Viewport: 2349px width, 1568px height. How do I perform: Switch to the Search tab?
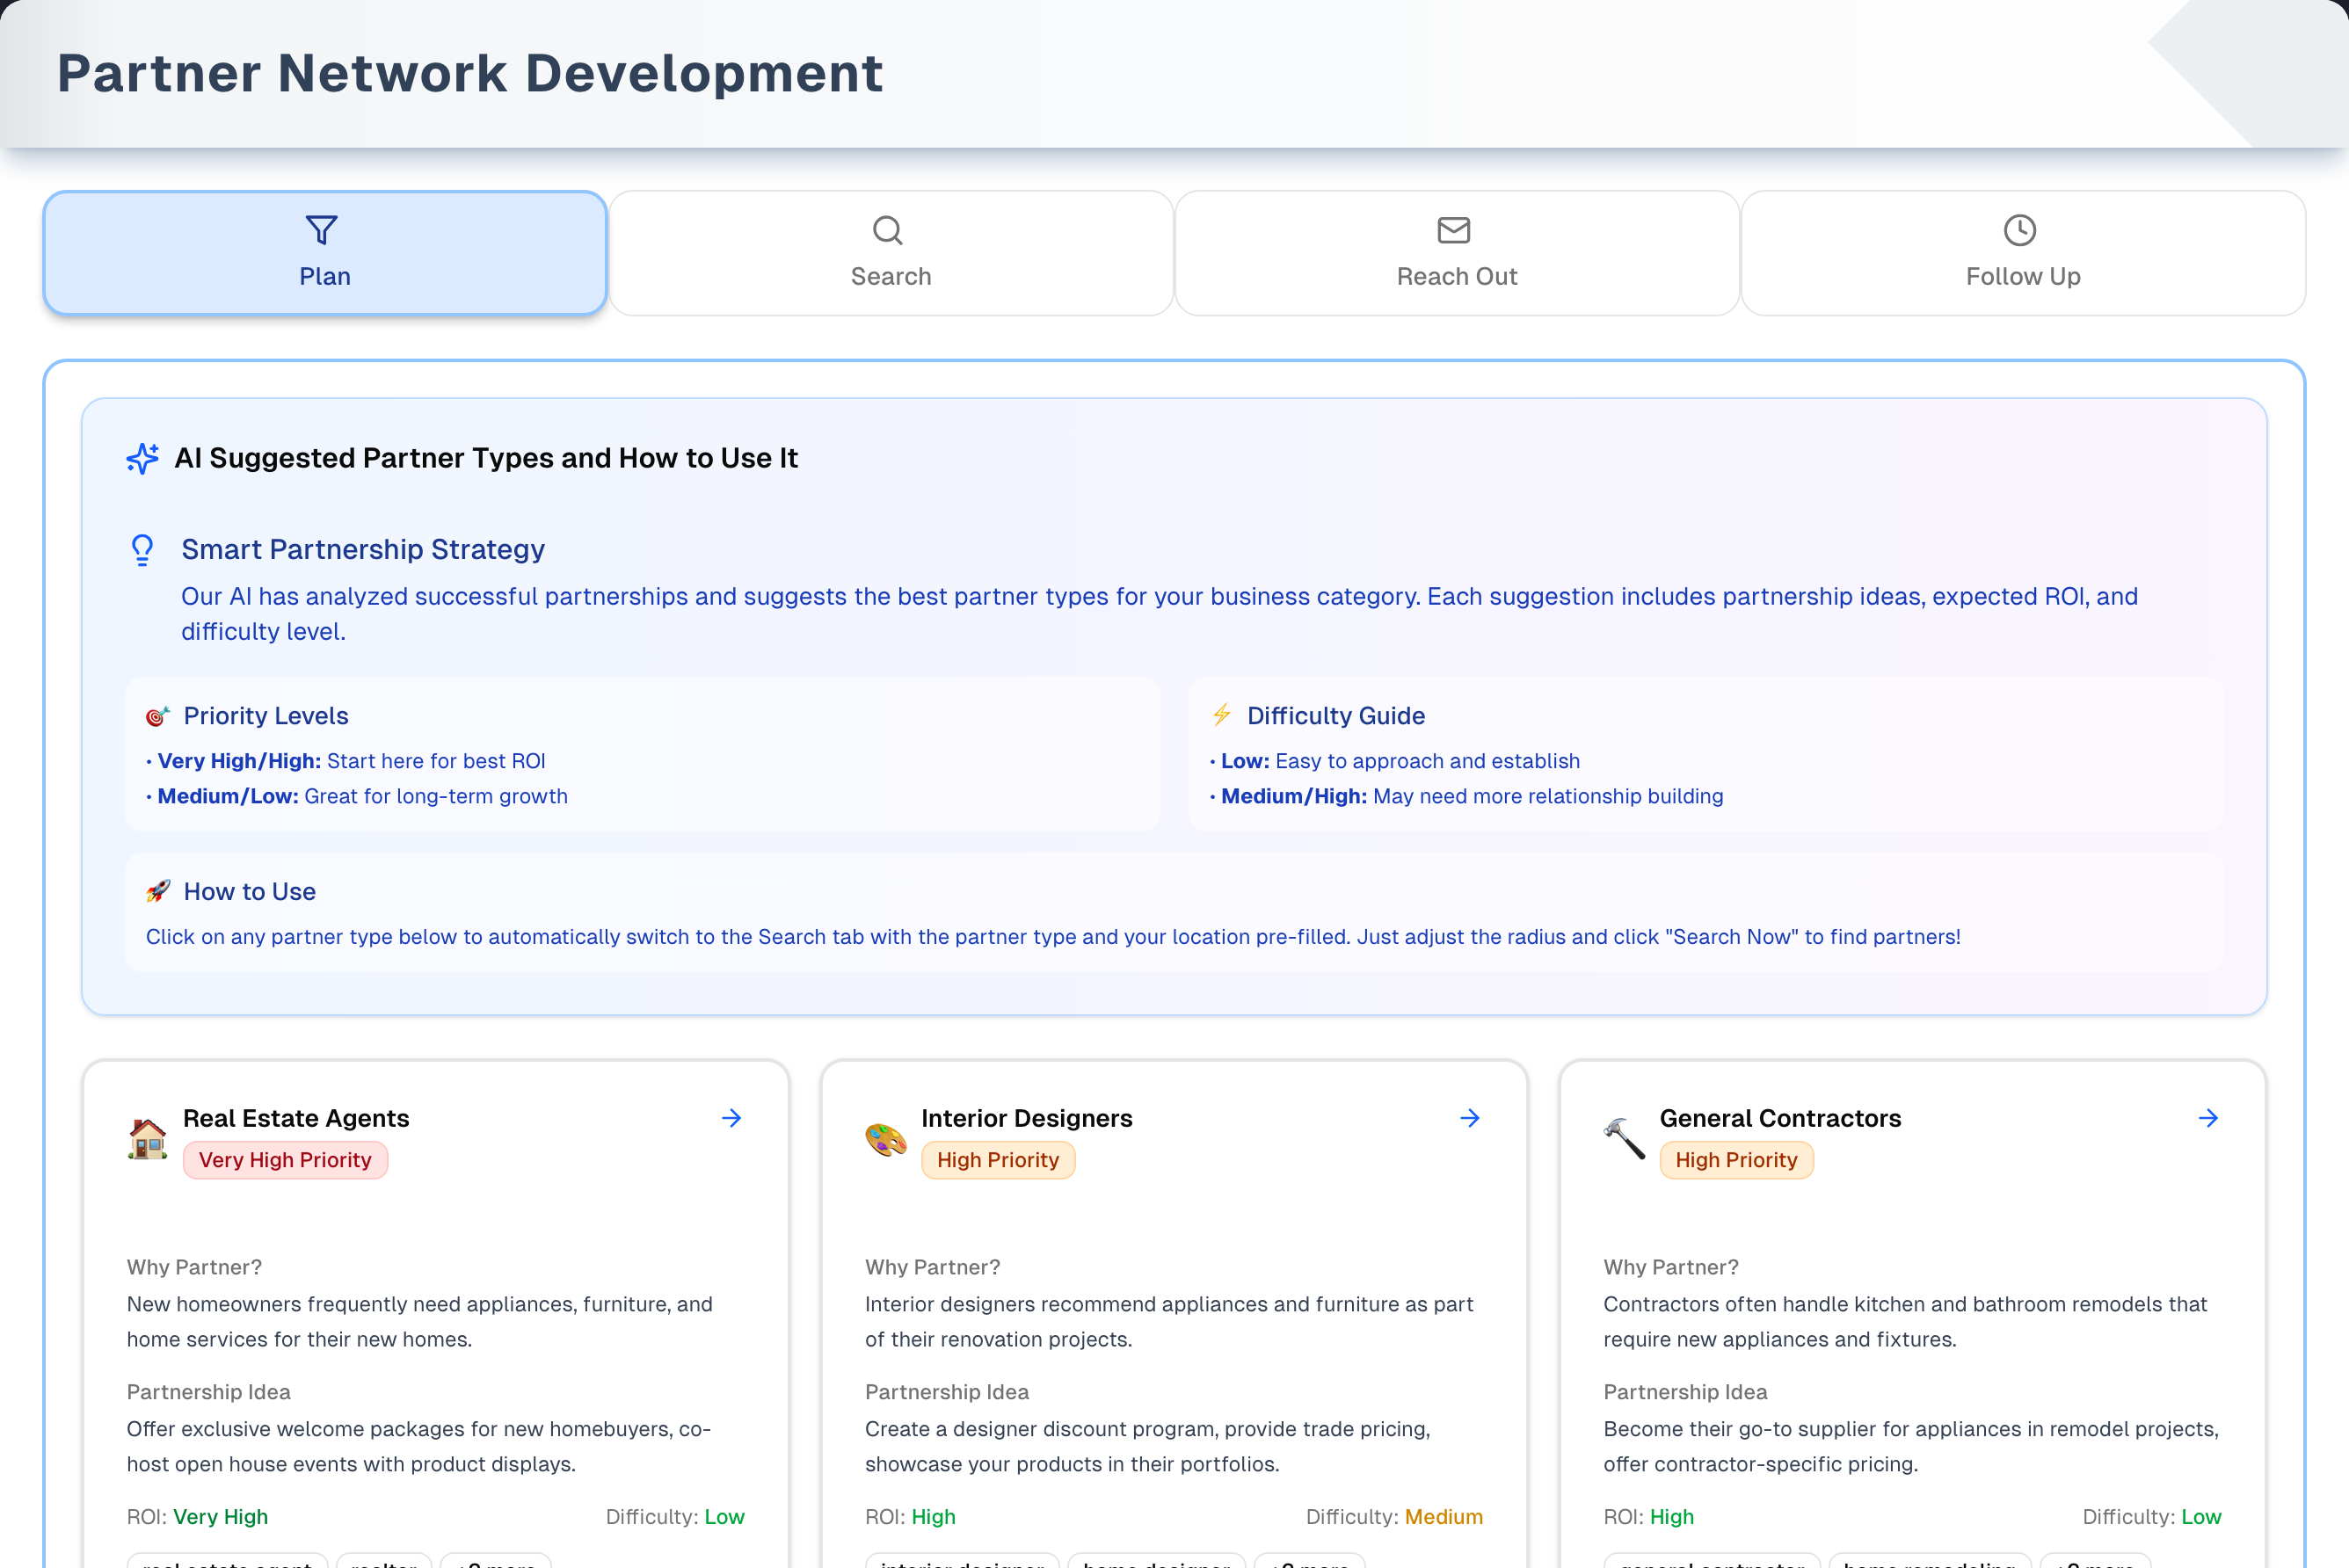[890, 253]
